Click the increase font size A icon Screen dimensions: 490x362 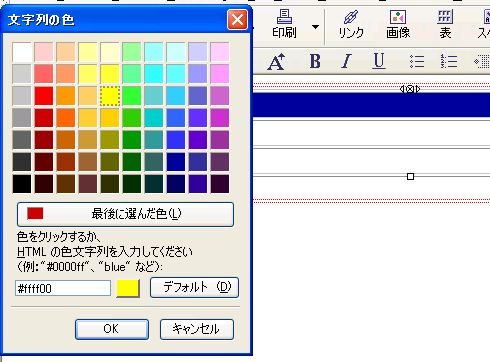[x=276, y=62]
